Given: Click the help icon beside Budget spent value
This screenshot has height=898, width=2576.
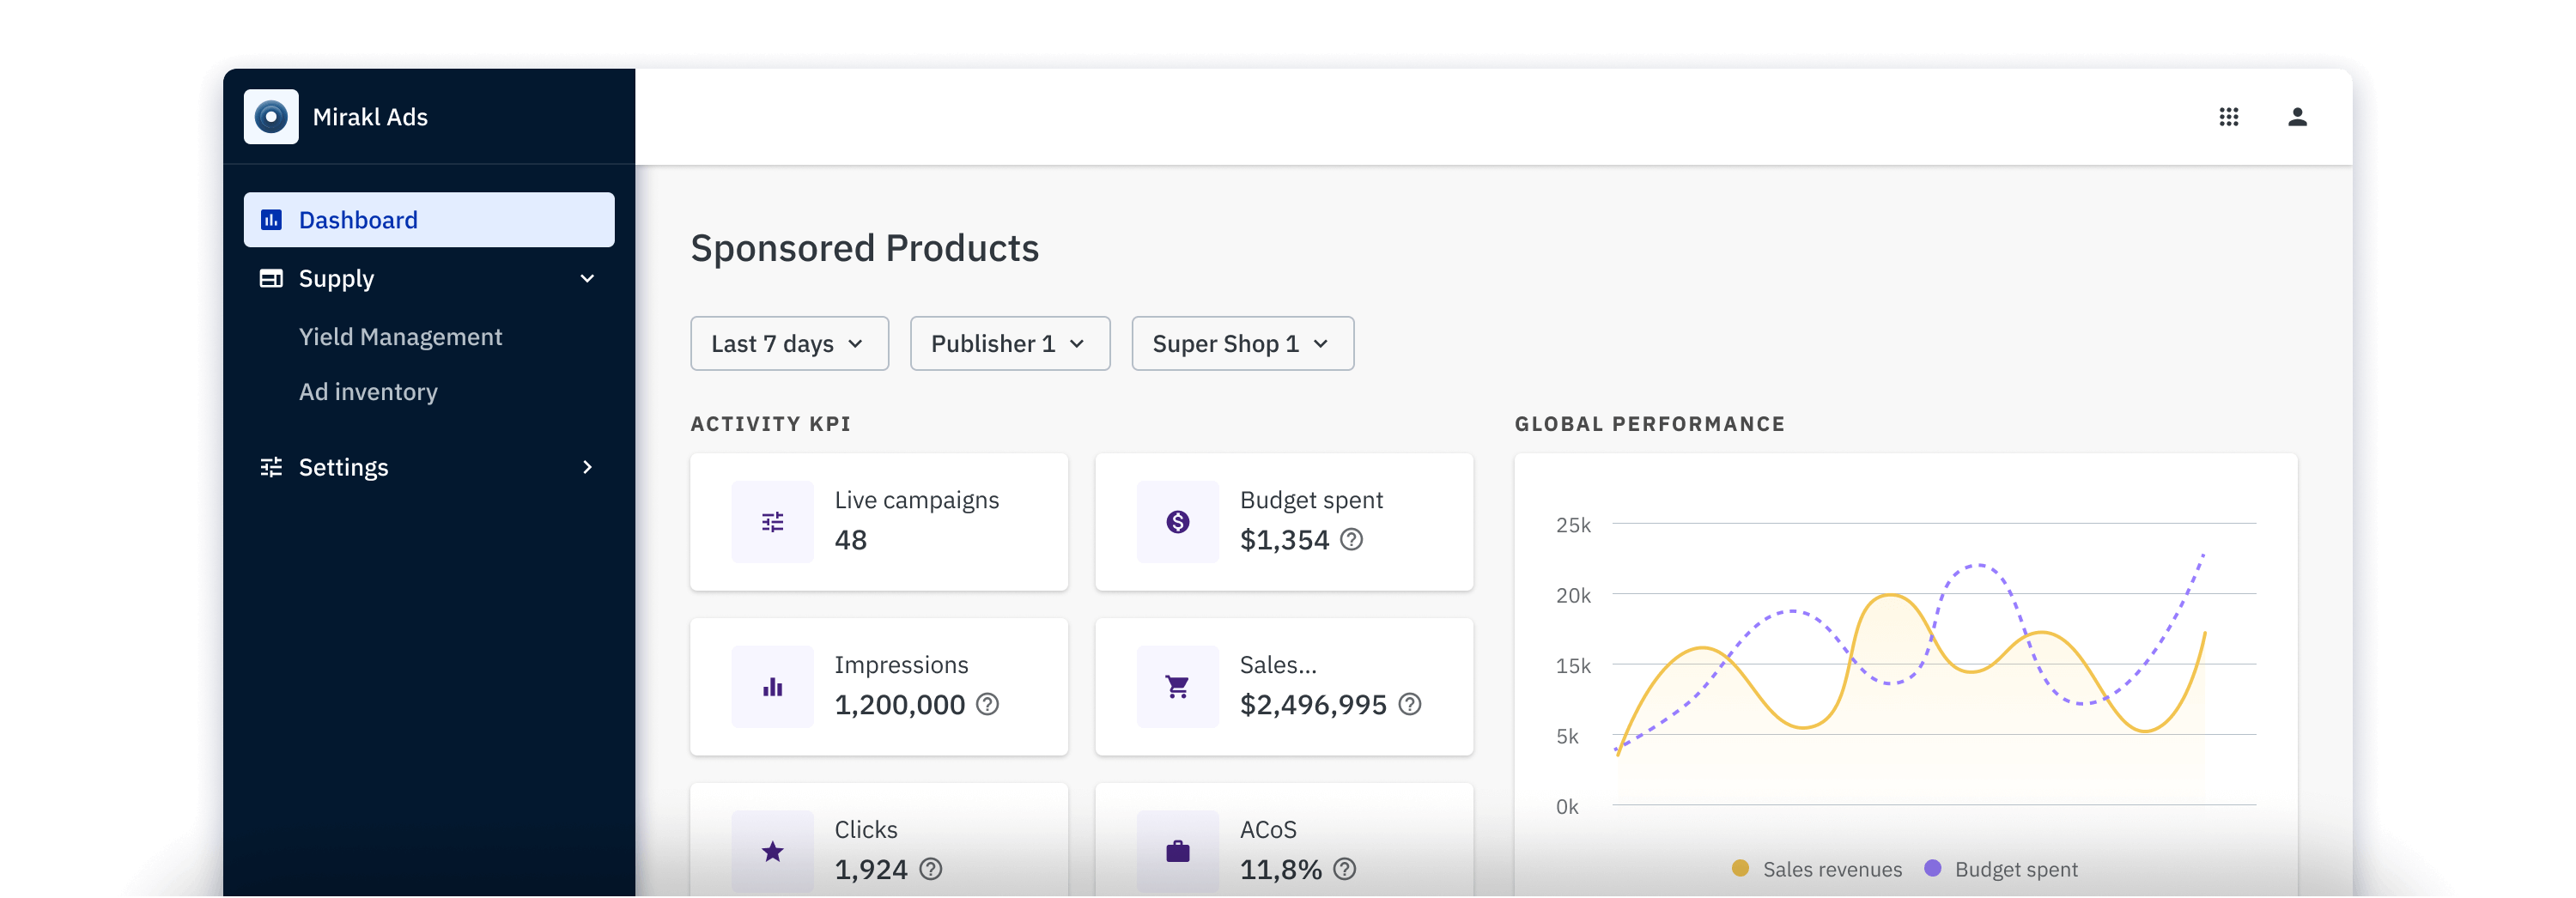Looking at the screenshot, I should (x=1351, y=540).
